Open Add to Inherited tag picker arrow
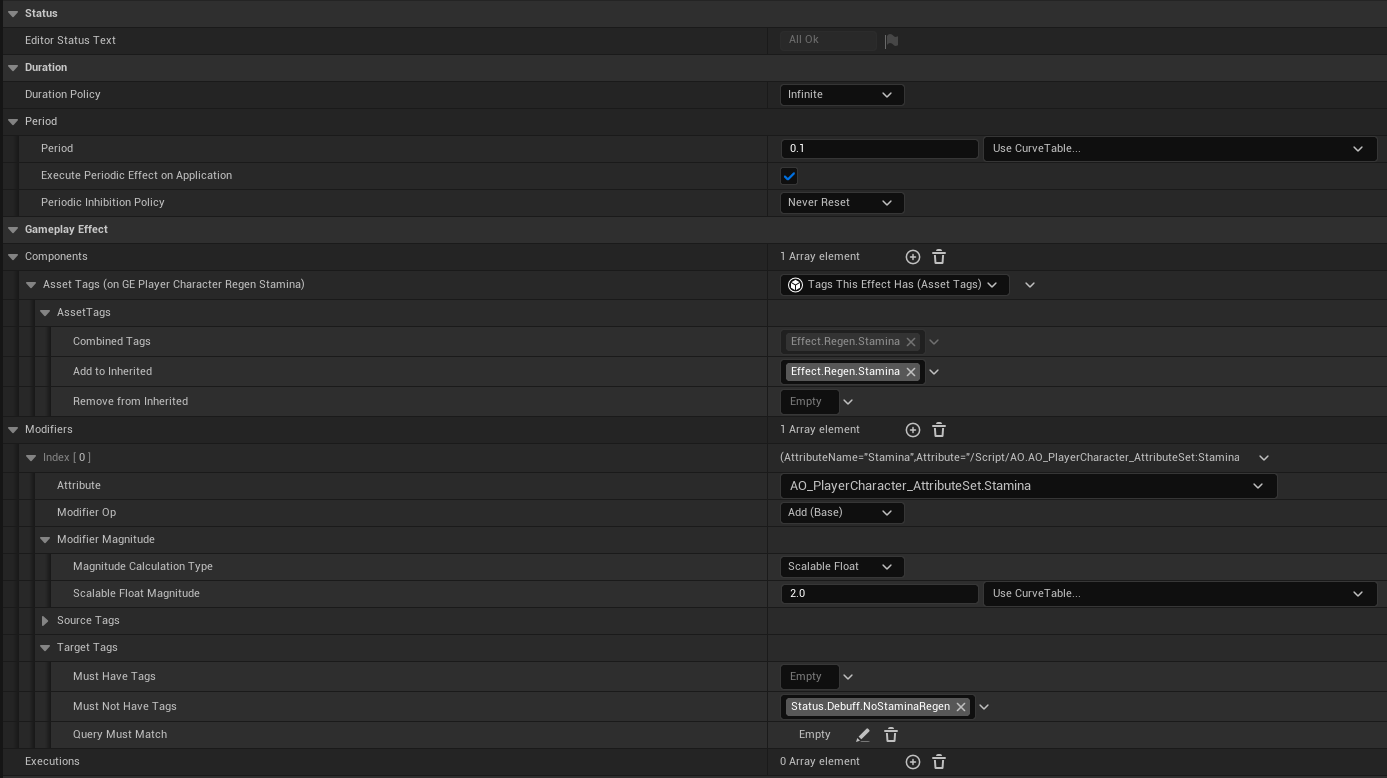 [x=934, y=372]
